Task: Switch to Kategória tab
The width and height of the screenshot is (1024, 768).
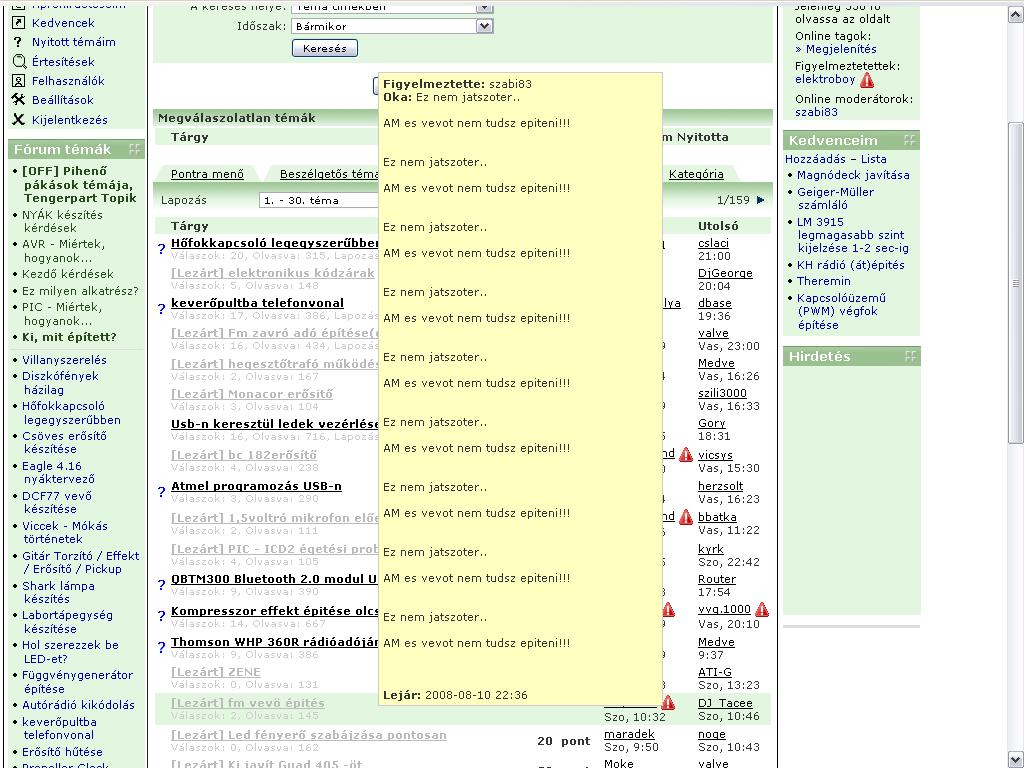Action: tap(696, 174)
